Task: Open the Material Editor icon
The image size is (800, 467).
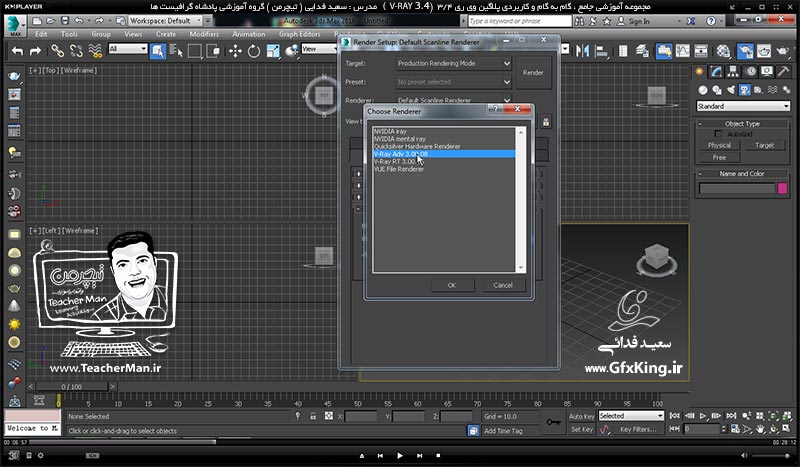Action: tap(723, 51)
